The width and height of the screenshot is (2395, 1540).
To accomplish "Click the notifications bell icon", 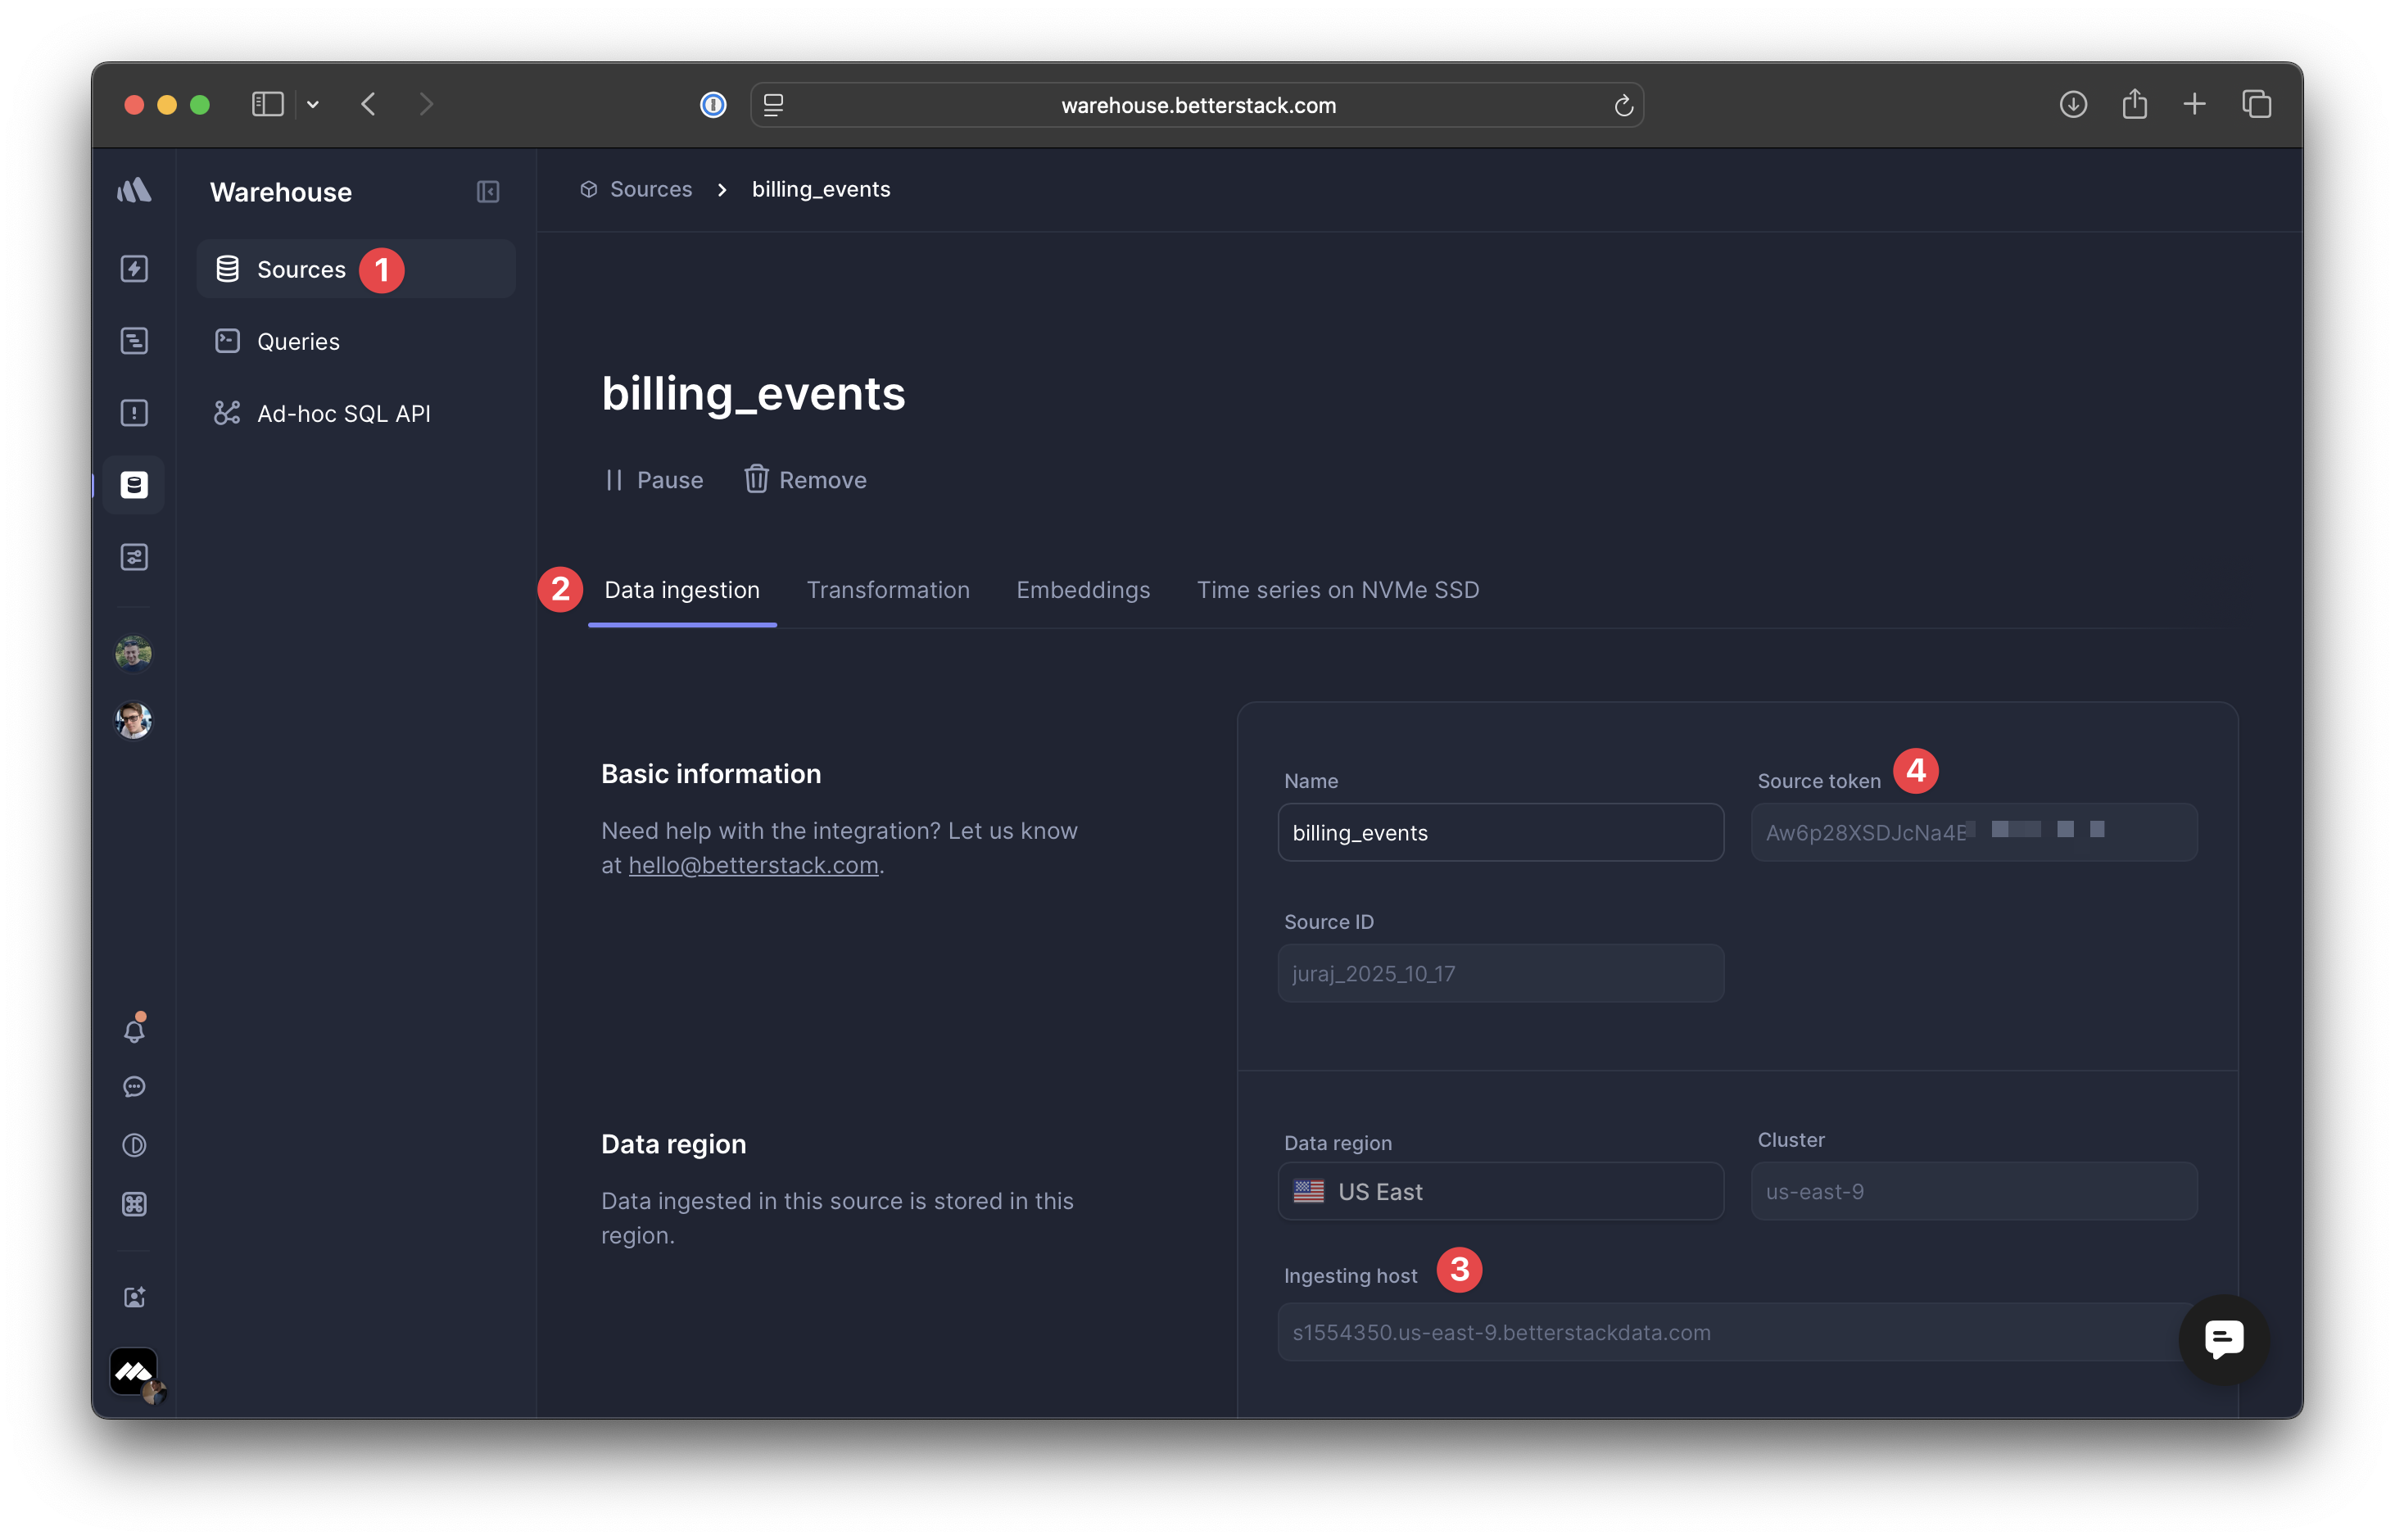I will click(134, 1030).
